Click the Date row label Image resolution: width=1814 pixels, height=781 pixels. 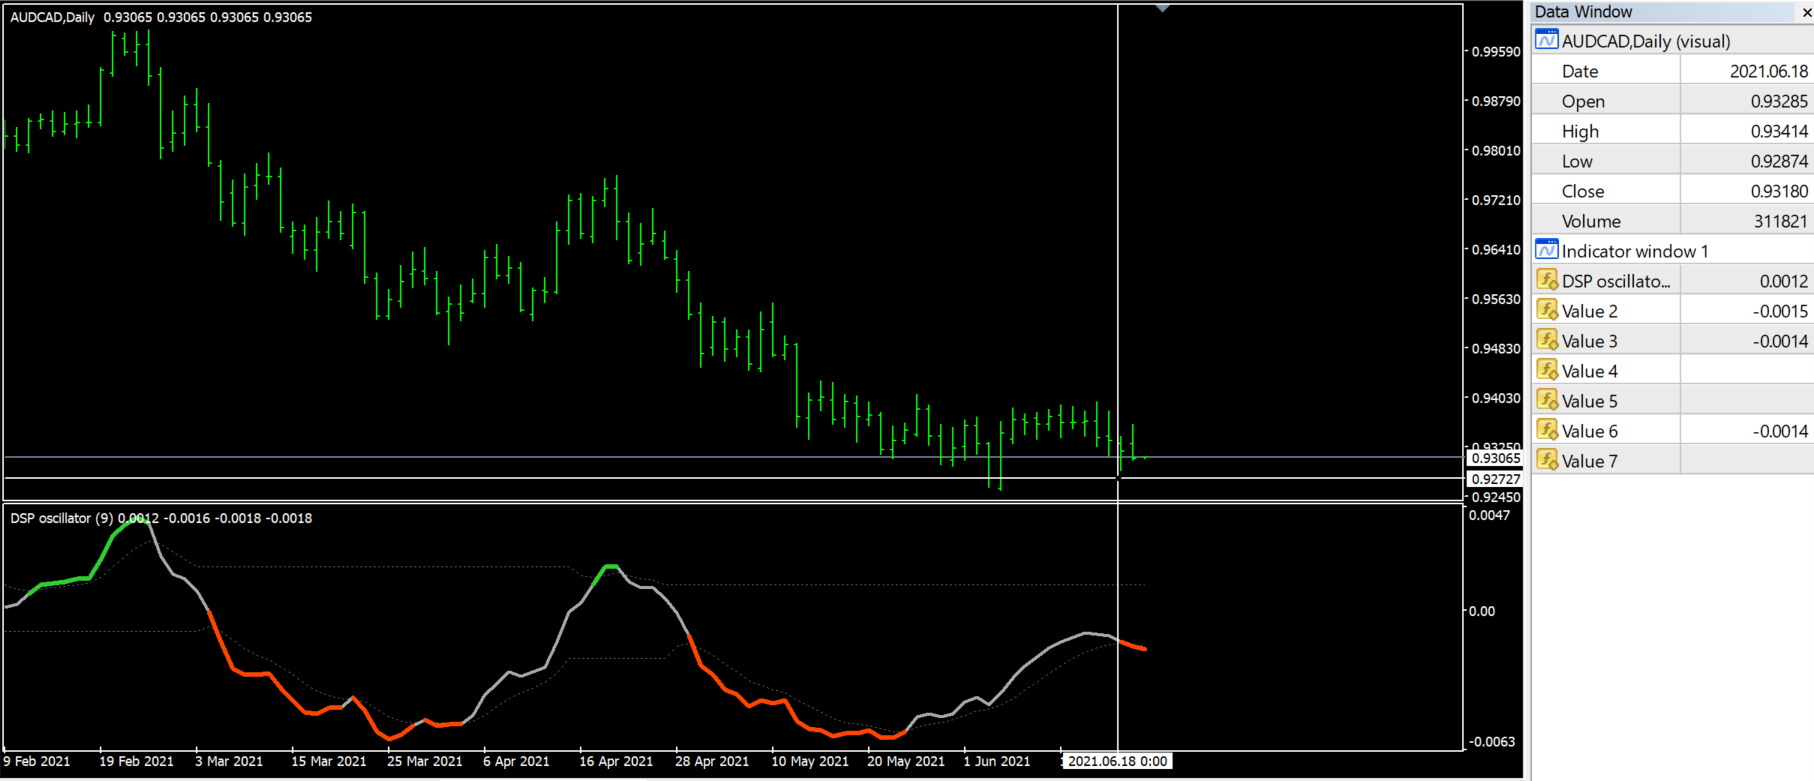point(1580,71)
